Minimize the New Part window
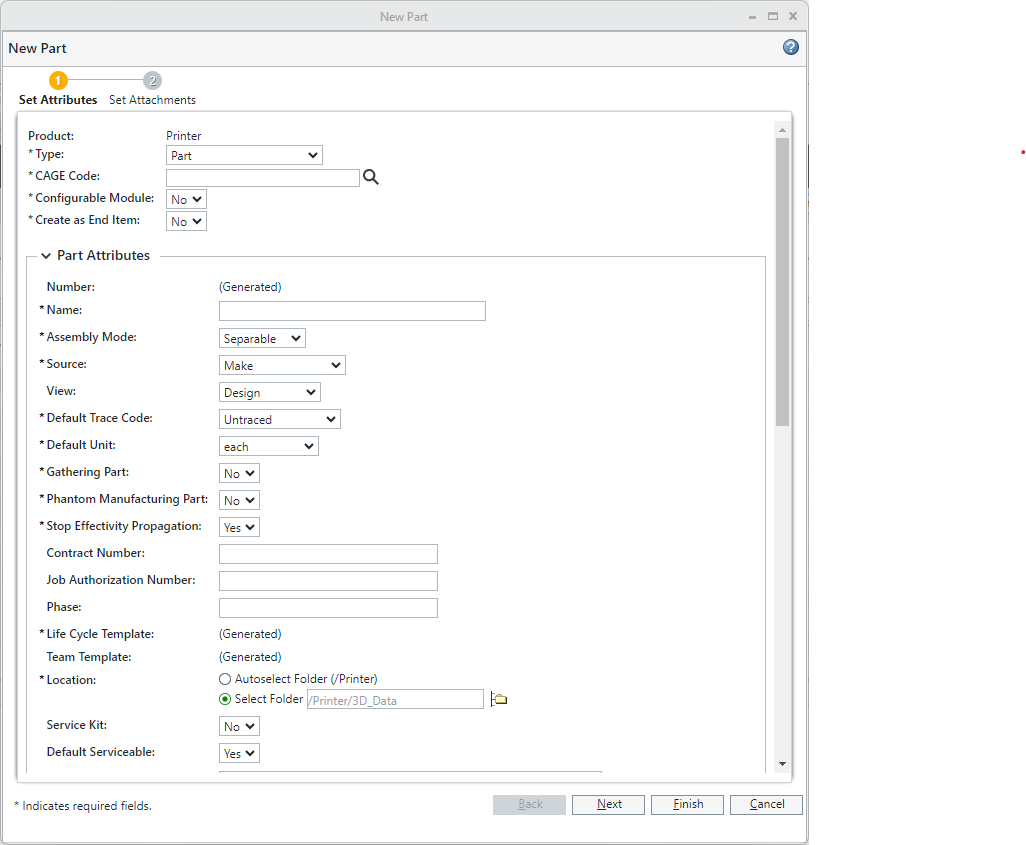Screen dimensions: 1026x845 (752, 17)
